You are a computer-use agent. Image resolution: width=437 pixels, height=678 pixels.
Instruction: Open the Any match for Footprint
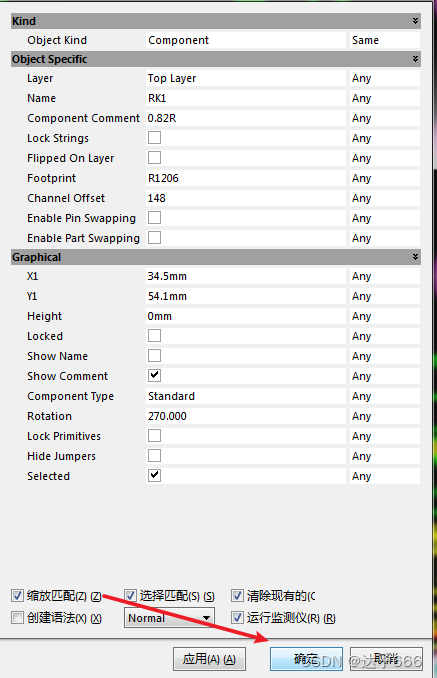(385, 178)
